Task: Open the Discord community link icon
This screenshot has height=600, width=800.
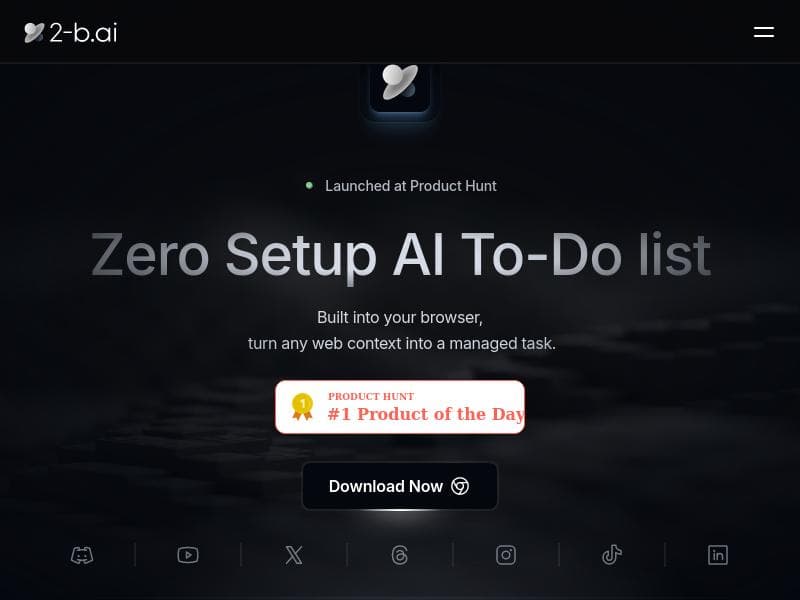Action: (82, 555)
